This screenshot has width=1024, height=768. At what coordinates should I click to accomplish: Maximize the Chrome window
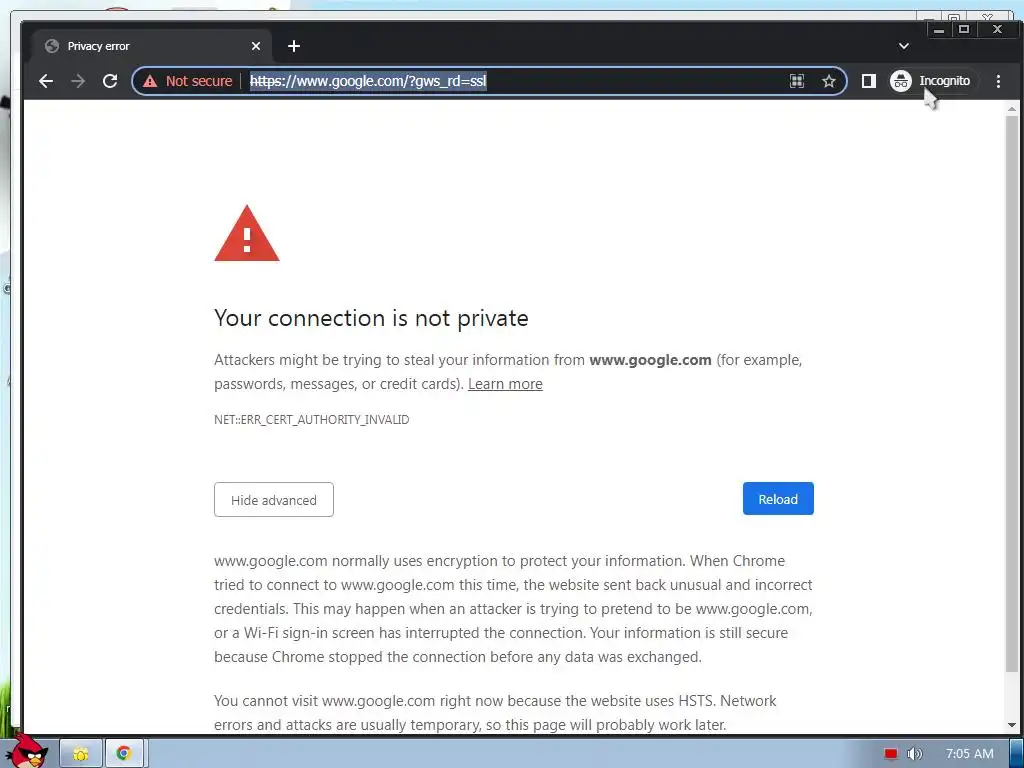click(x=964, y=29)
